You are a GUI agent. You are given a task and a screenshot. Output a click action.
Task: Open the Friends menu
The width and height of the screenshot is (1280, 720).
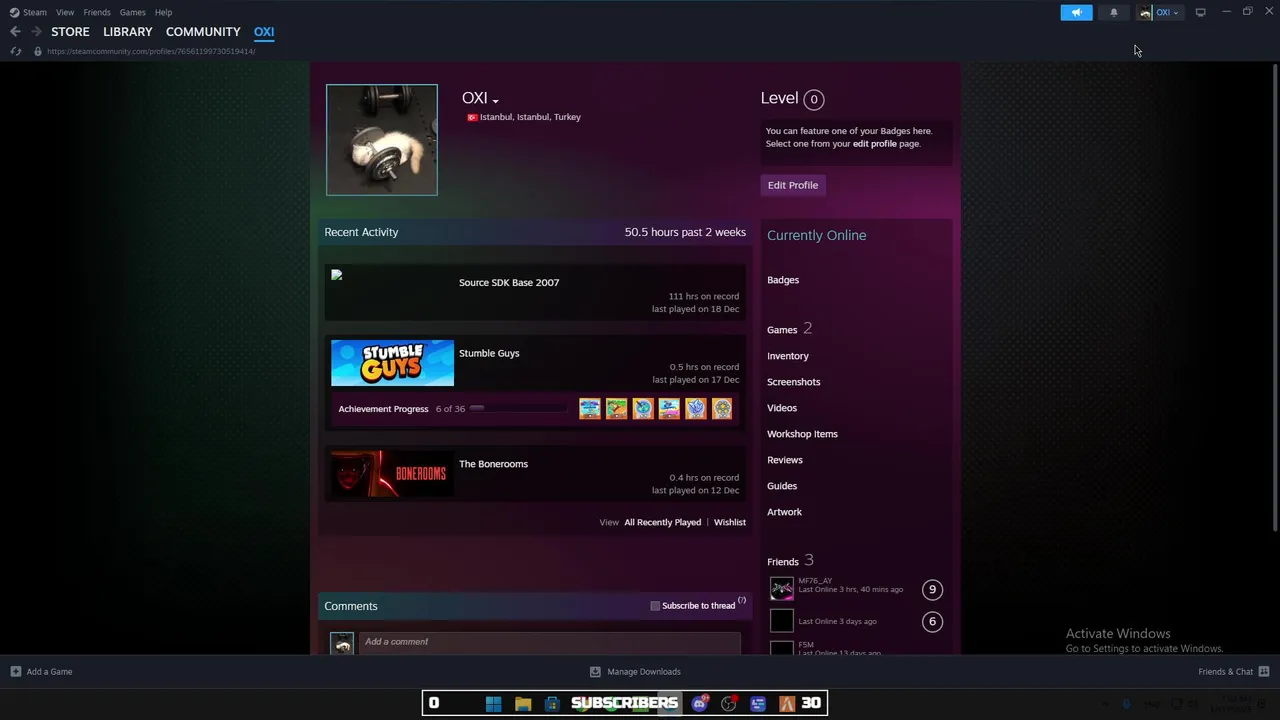tap(97, 12)
